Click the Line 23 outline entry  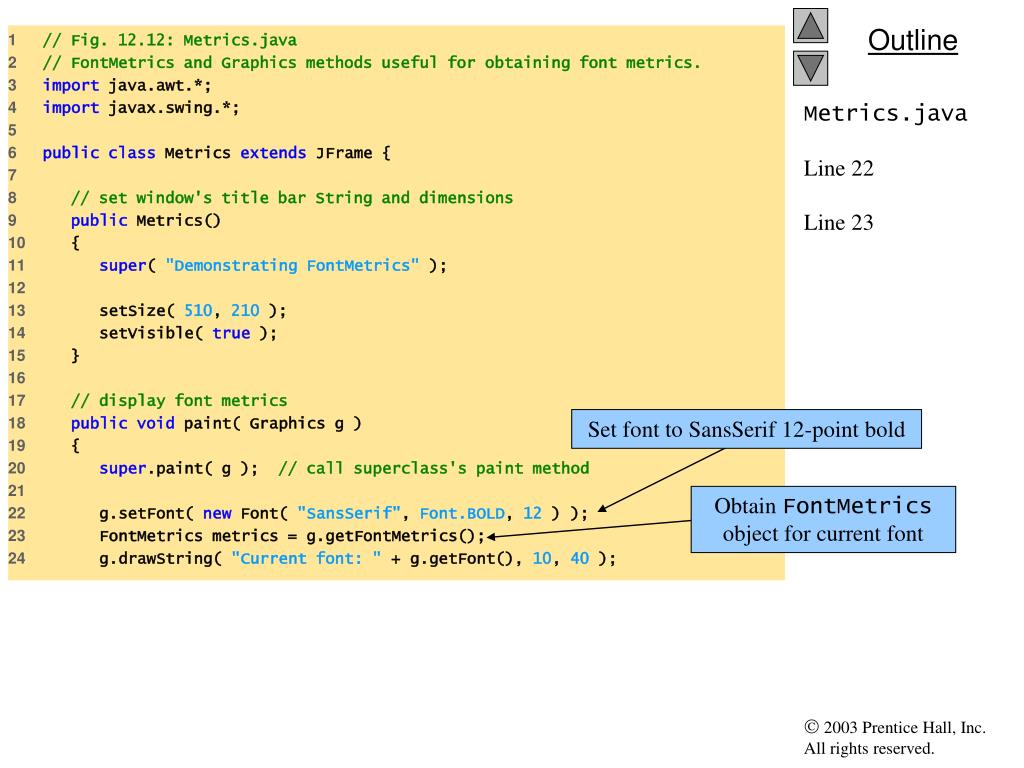[838, 222]
